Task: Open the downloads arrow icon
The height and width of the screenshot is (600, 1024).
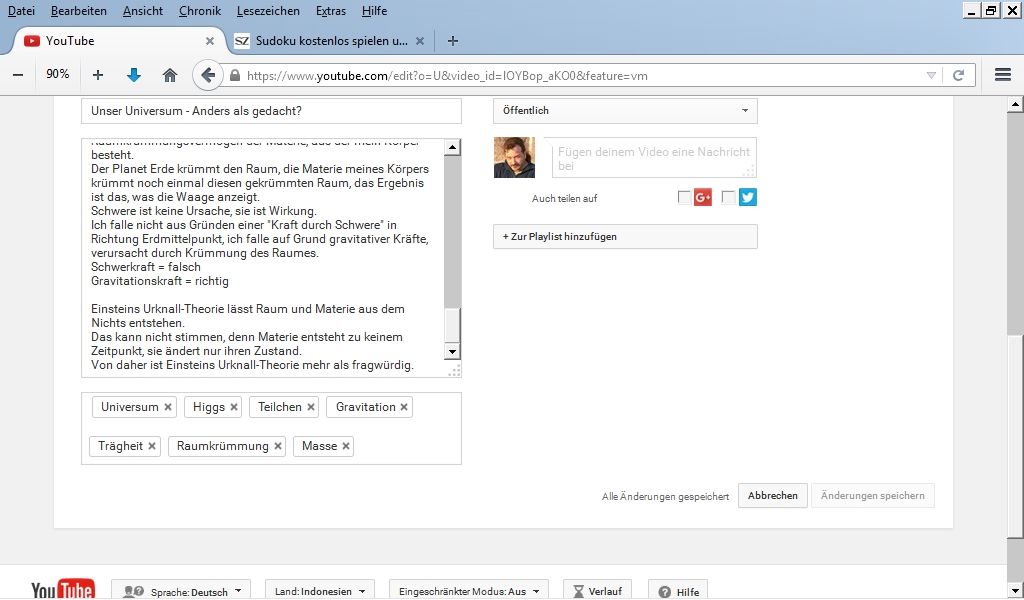Action: click(134, 75)
